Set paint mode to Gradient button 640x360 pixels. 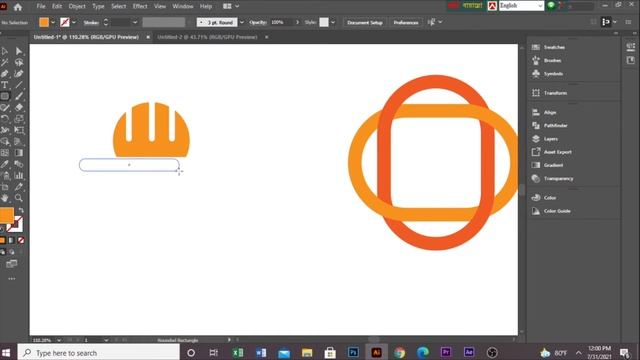(11, 240)
